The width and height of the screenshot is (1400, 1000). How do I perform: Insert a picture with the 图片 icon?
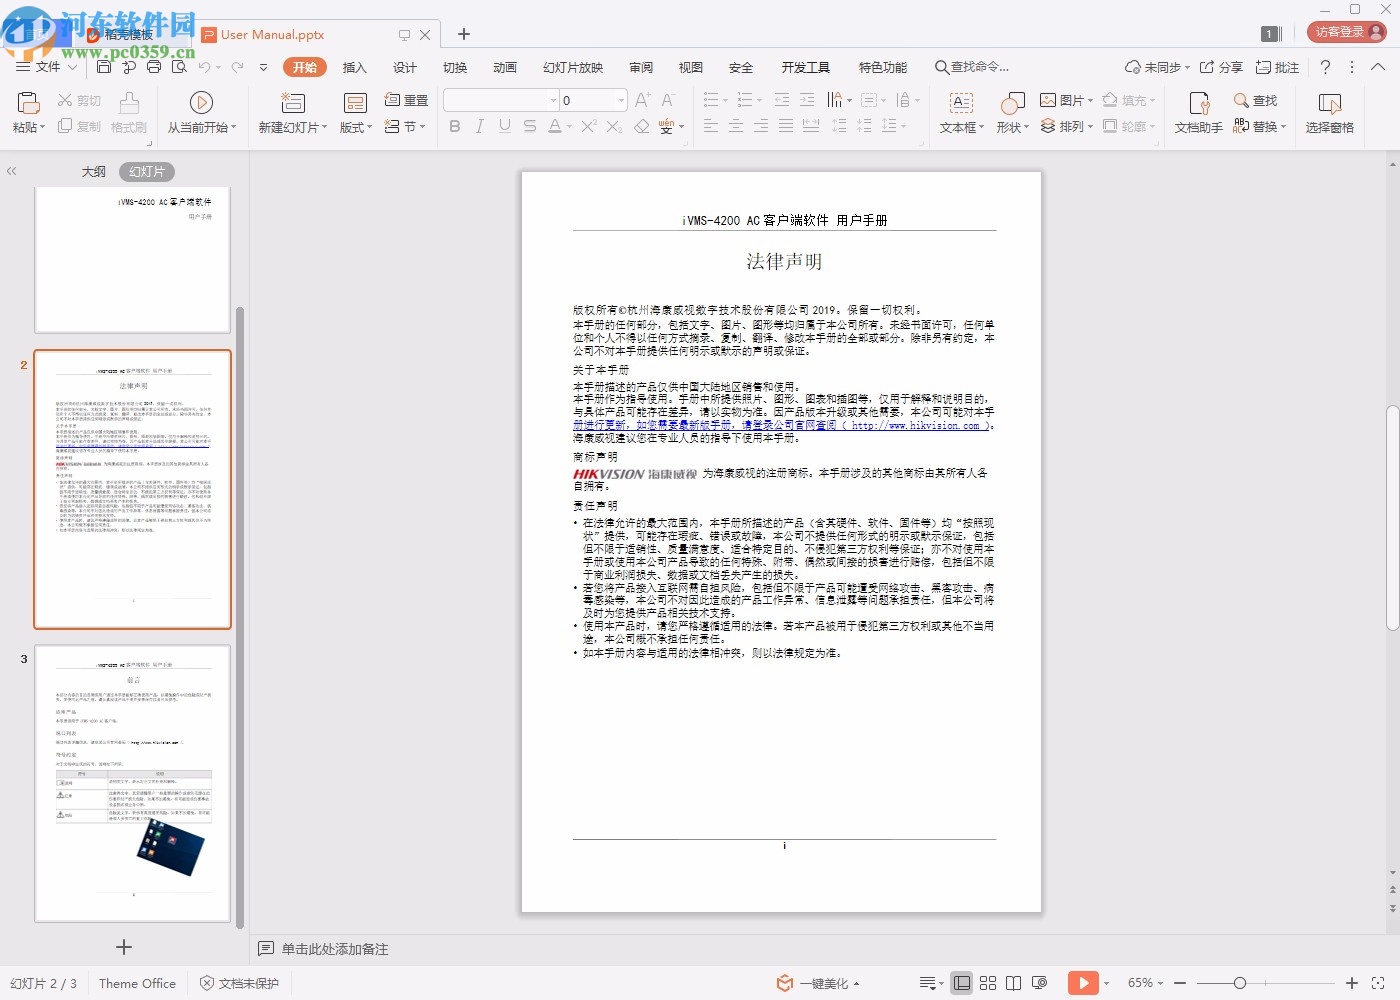pyautogui.click(x=1063, y=99)
